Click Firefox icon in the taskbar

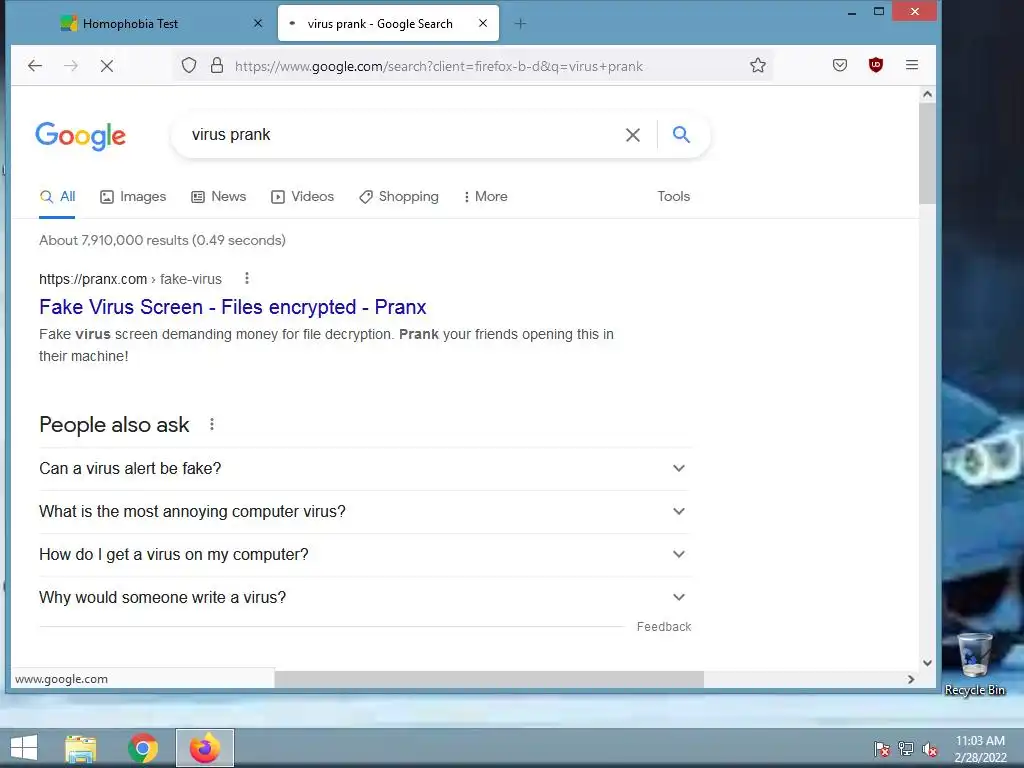click(x=204, y=748)
